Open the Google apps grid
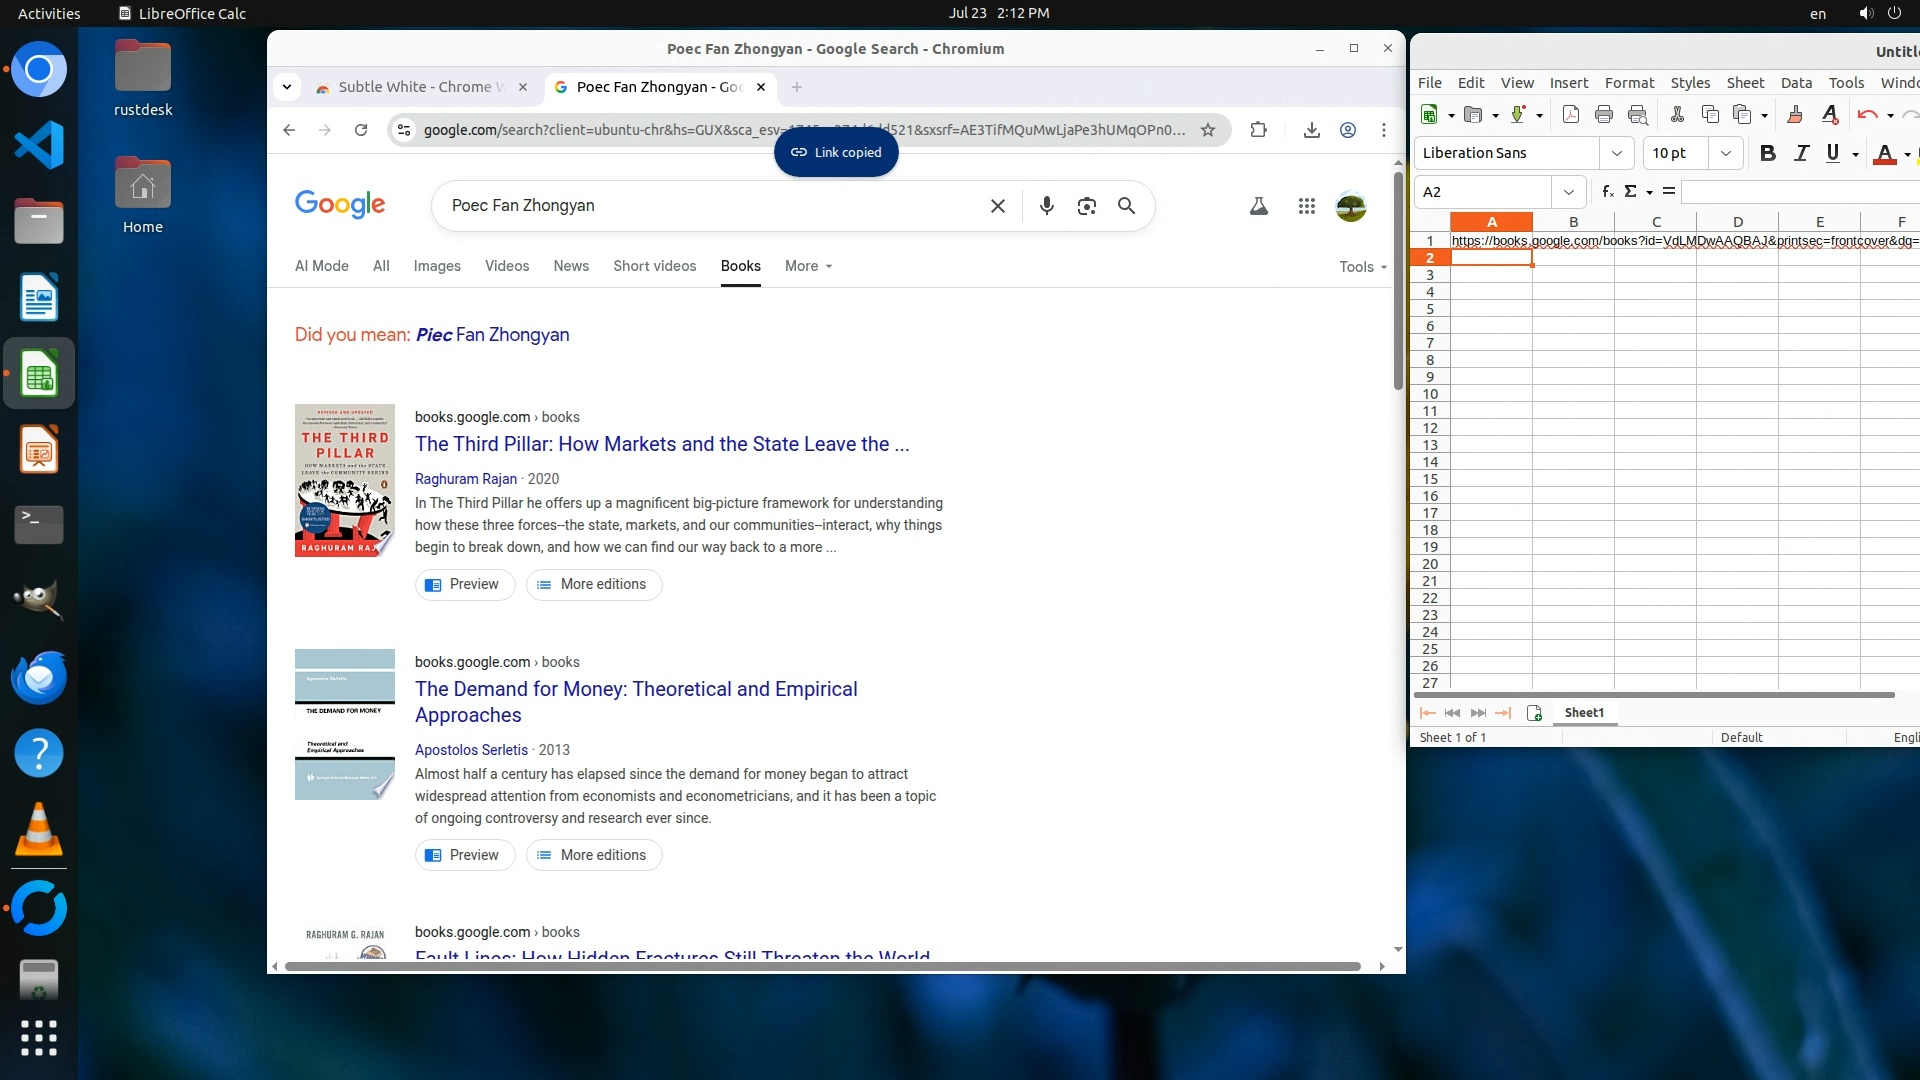This screenshot has height=1080, width=1920. coord(1306,206)
